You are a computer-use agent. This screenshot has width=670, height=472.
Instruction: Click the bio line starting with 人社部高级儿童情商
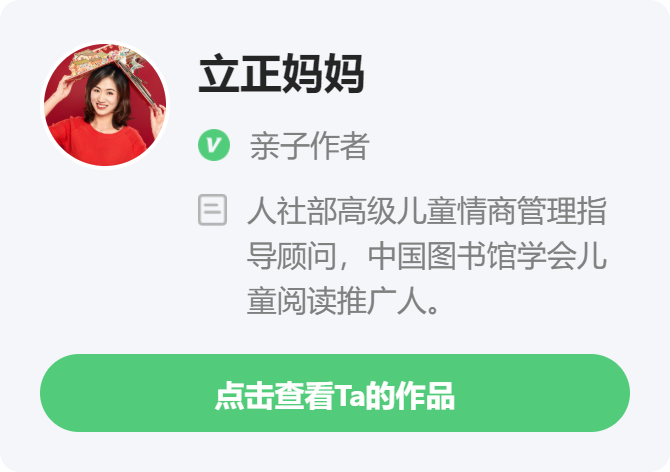tap(427, 211)
